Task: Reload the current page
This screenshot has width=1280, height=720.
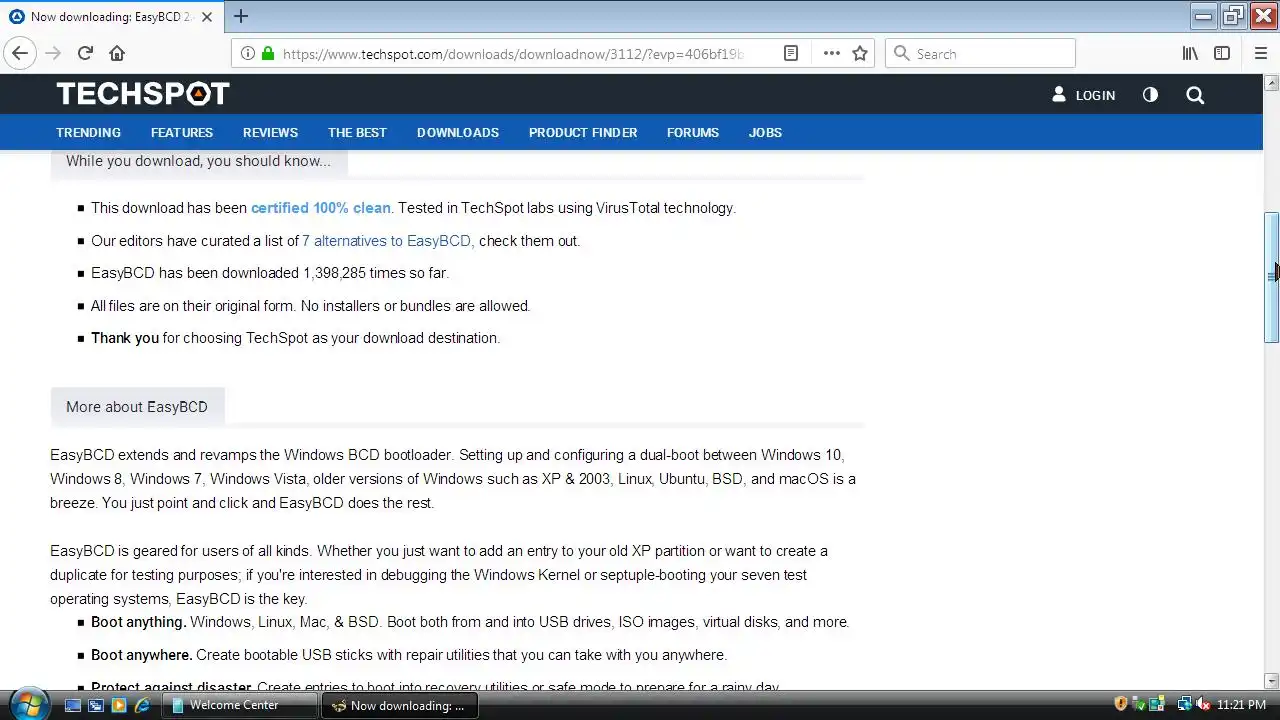Action: (x=85, y=54)
